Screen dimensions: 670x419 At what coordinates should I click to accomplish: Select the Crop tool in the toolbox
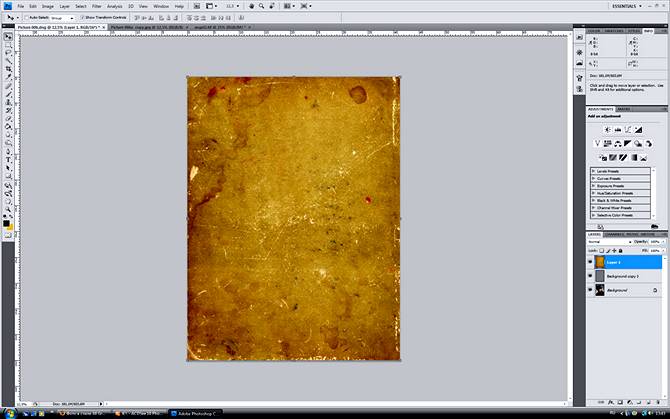[8, 69]
